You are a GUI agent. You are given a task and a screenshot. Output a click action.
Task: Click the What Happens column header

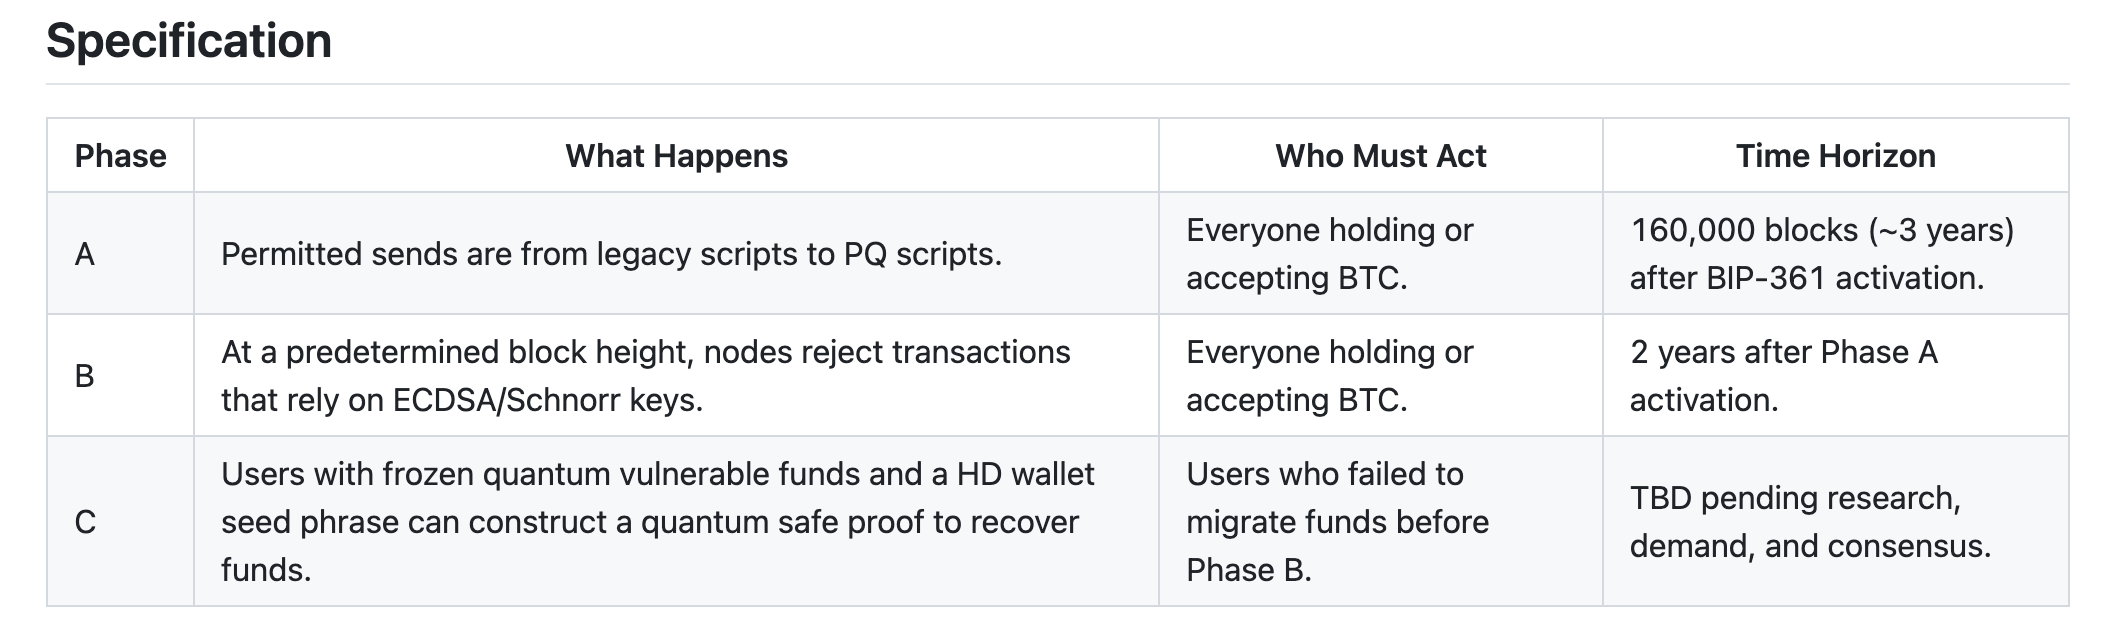coord(676,156)
